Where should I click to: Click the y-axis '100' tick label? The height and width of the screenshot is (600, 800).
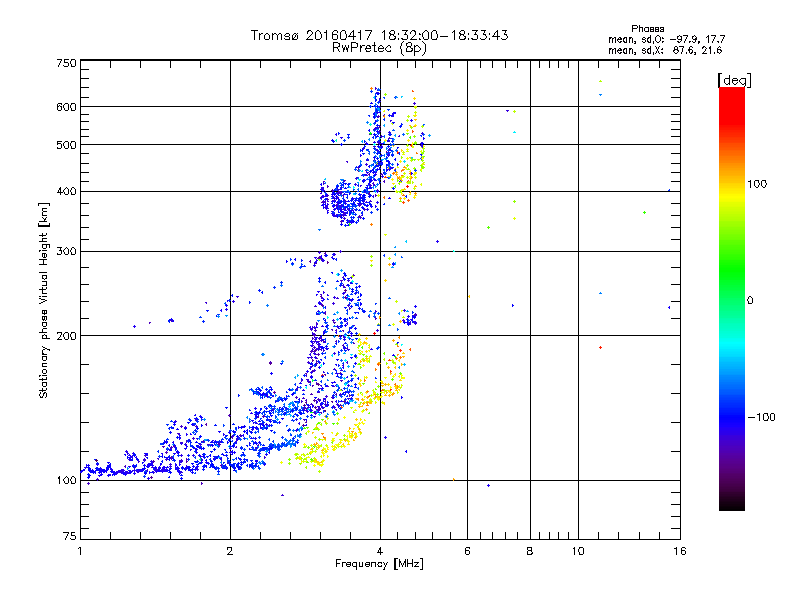tap(66, 481)
